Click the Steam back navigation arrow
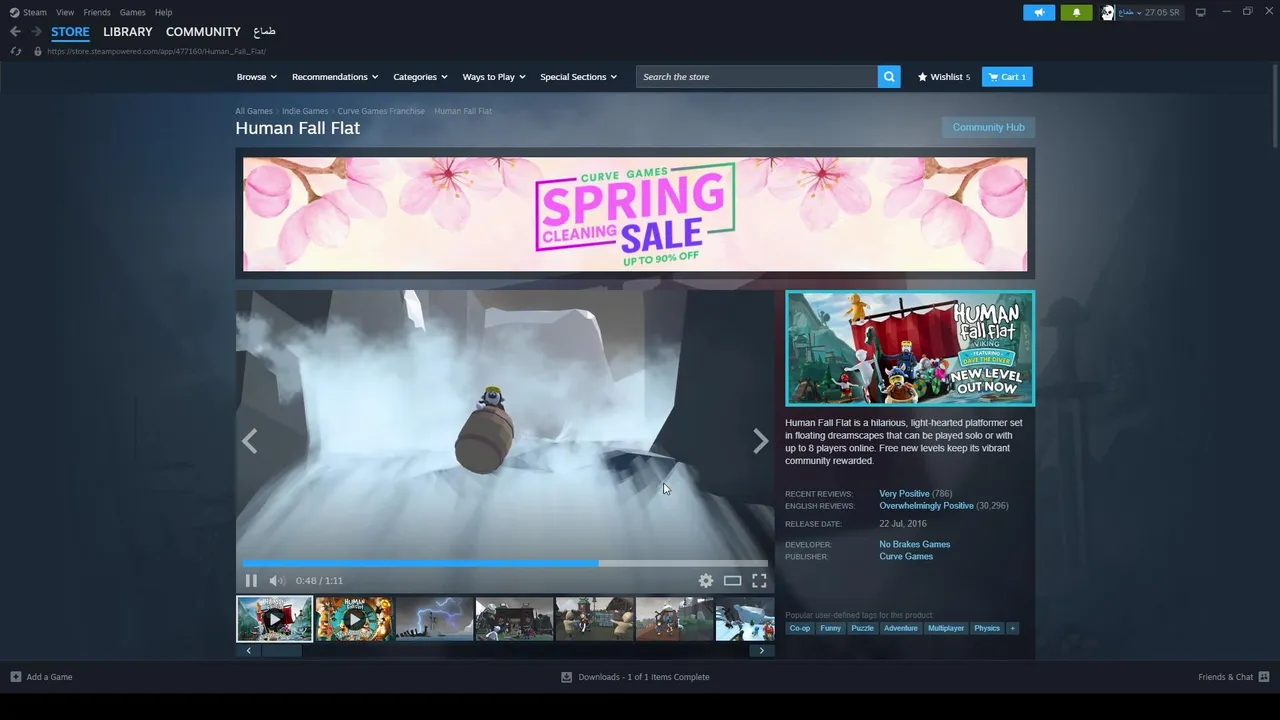 tap(15, 32)
